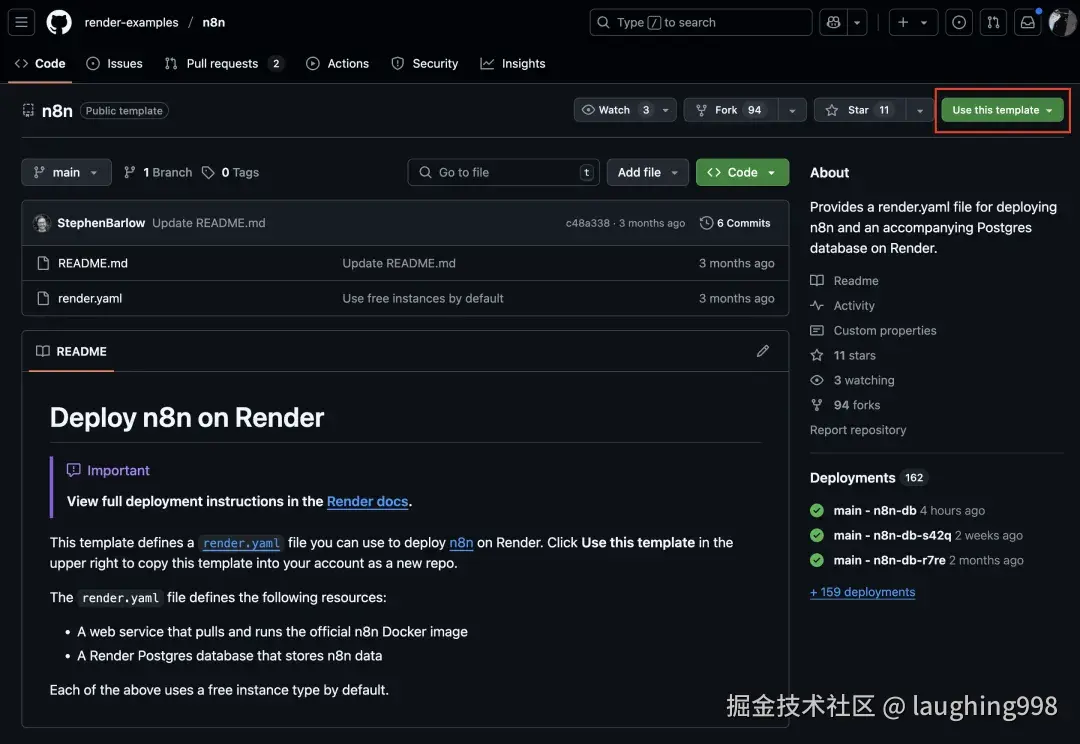The height and width of the screenshot is (744, 1080).
Task: Open the pull requests header icon
Action: tap(993, 22)
